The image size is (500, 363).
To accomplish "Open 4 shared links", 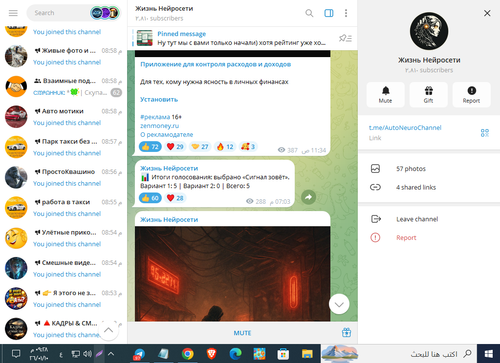I will 429,187.
